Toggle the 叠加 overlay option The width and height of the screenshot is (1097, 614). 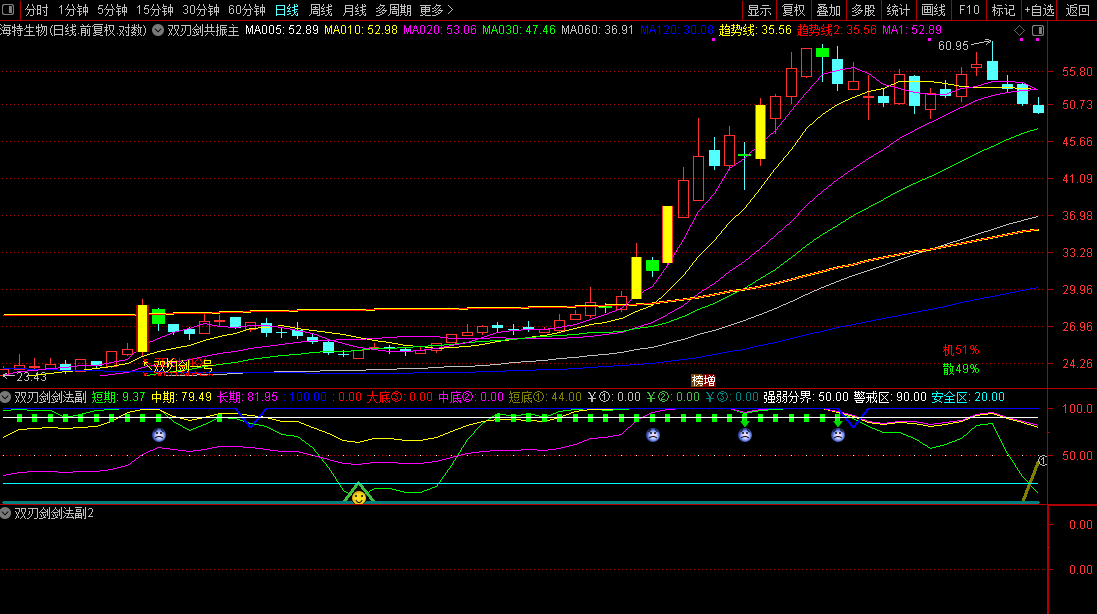pos(828,10)
